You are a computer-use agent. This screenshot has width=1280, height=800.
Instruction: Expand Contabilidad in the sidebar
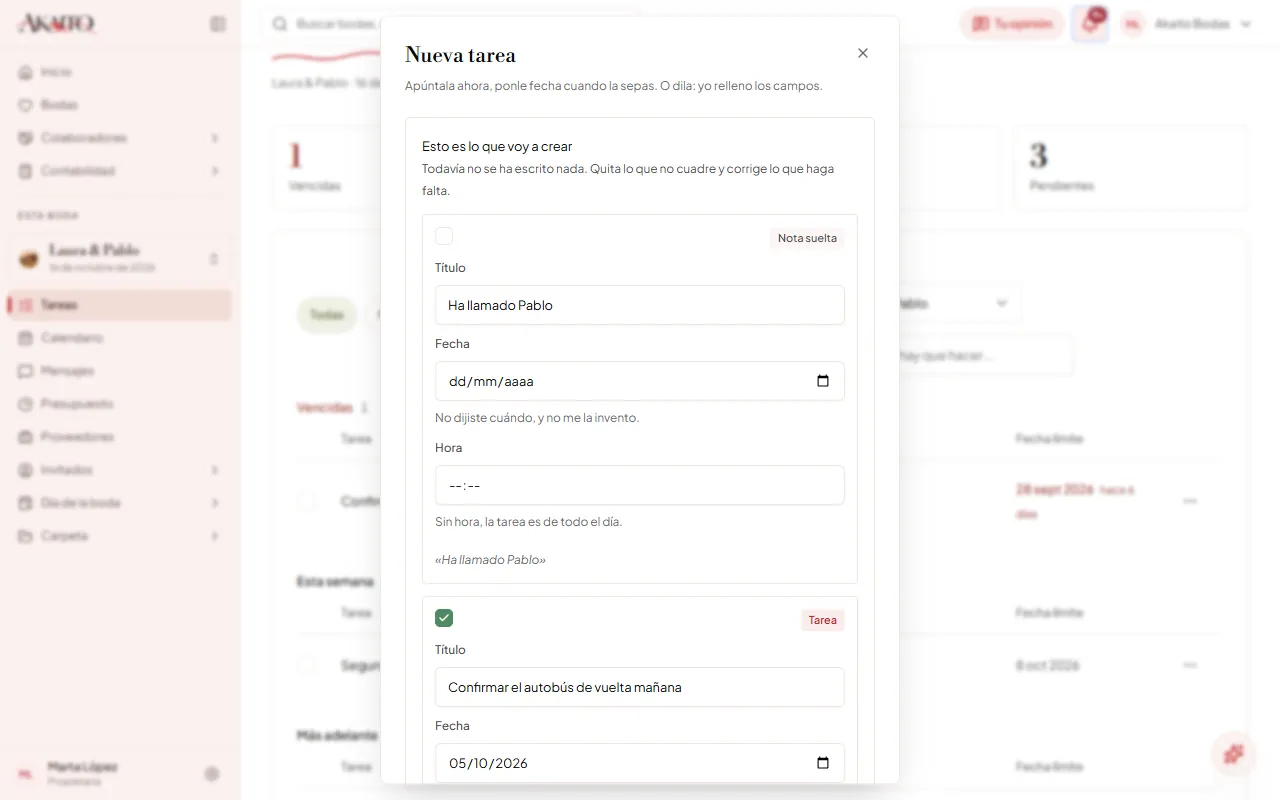pos(120,171)
